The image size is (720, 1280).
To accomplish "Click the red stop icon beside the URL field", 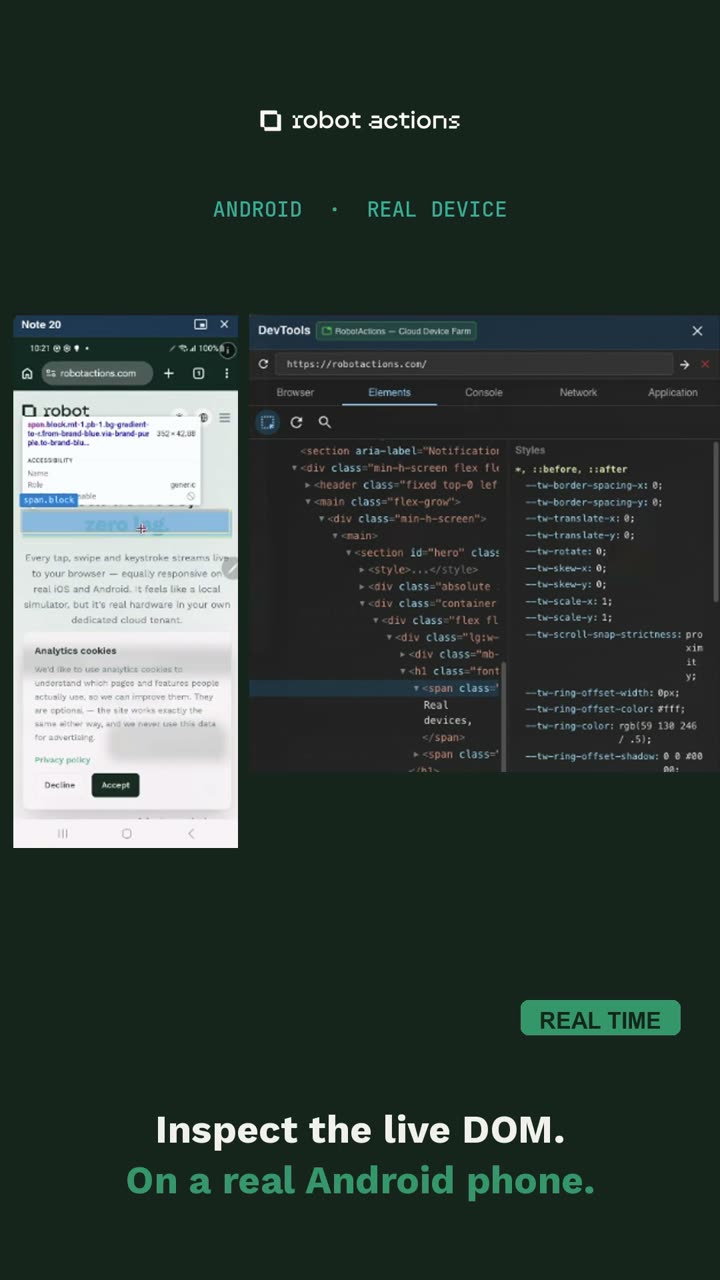I will point(705,365).
